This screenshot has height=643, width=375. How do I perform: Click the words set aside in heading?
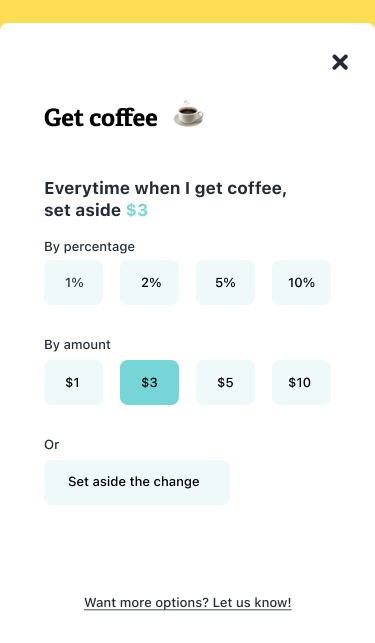click(x=82, y=210)
